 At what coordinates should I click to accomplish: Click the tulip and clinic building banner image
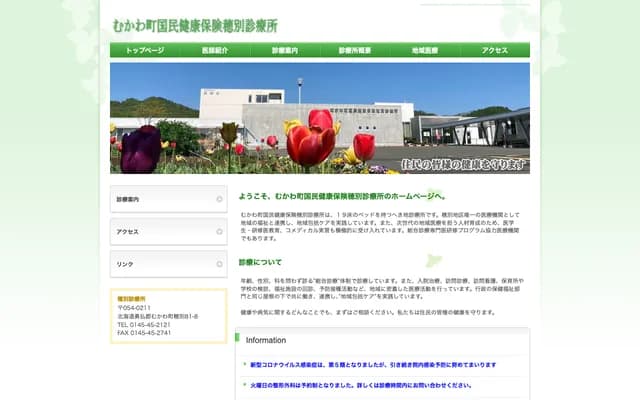(320, 118)
